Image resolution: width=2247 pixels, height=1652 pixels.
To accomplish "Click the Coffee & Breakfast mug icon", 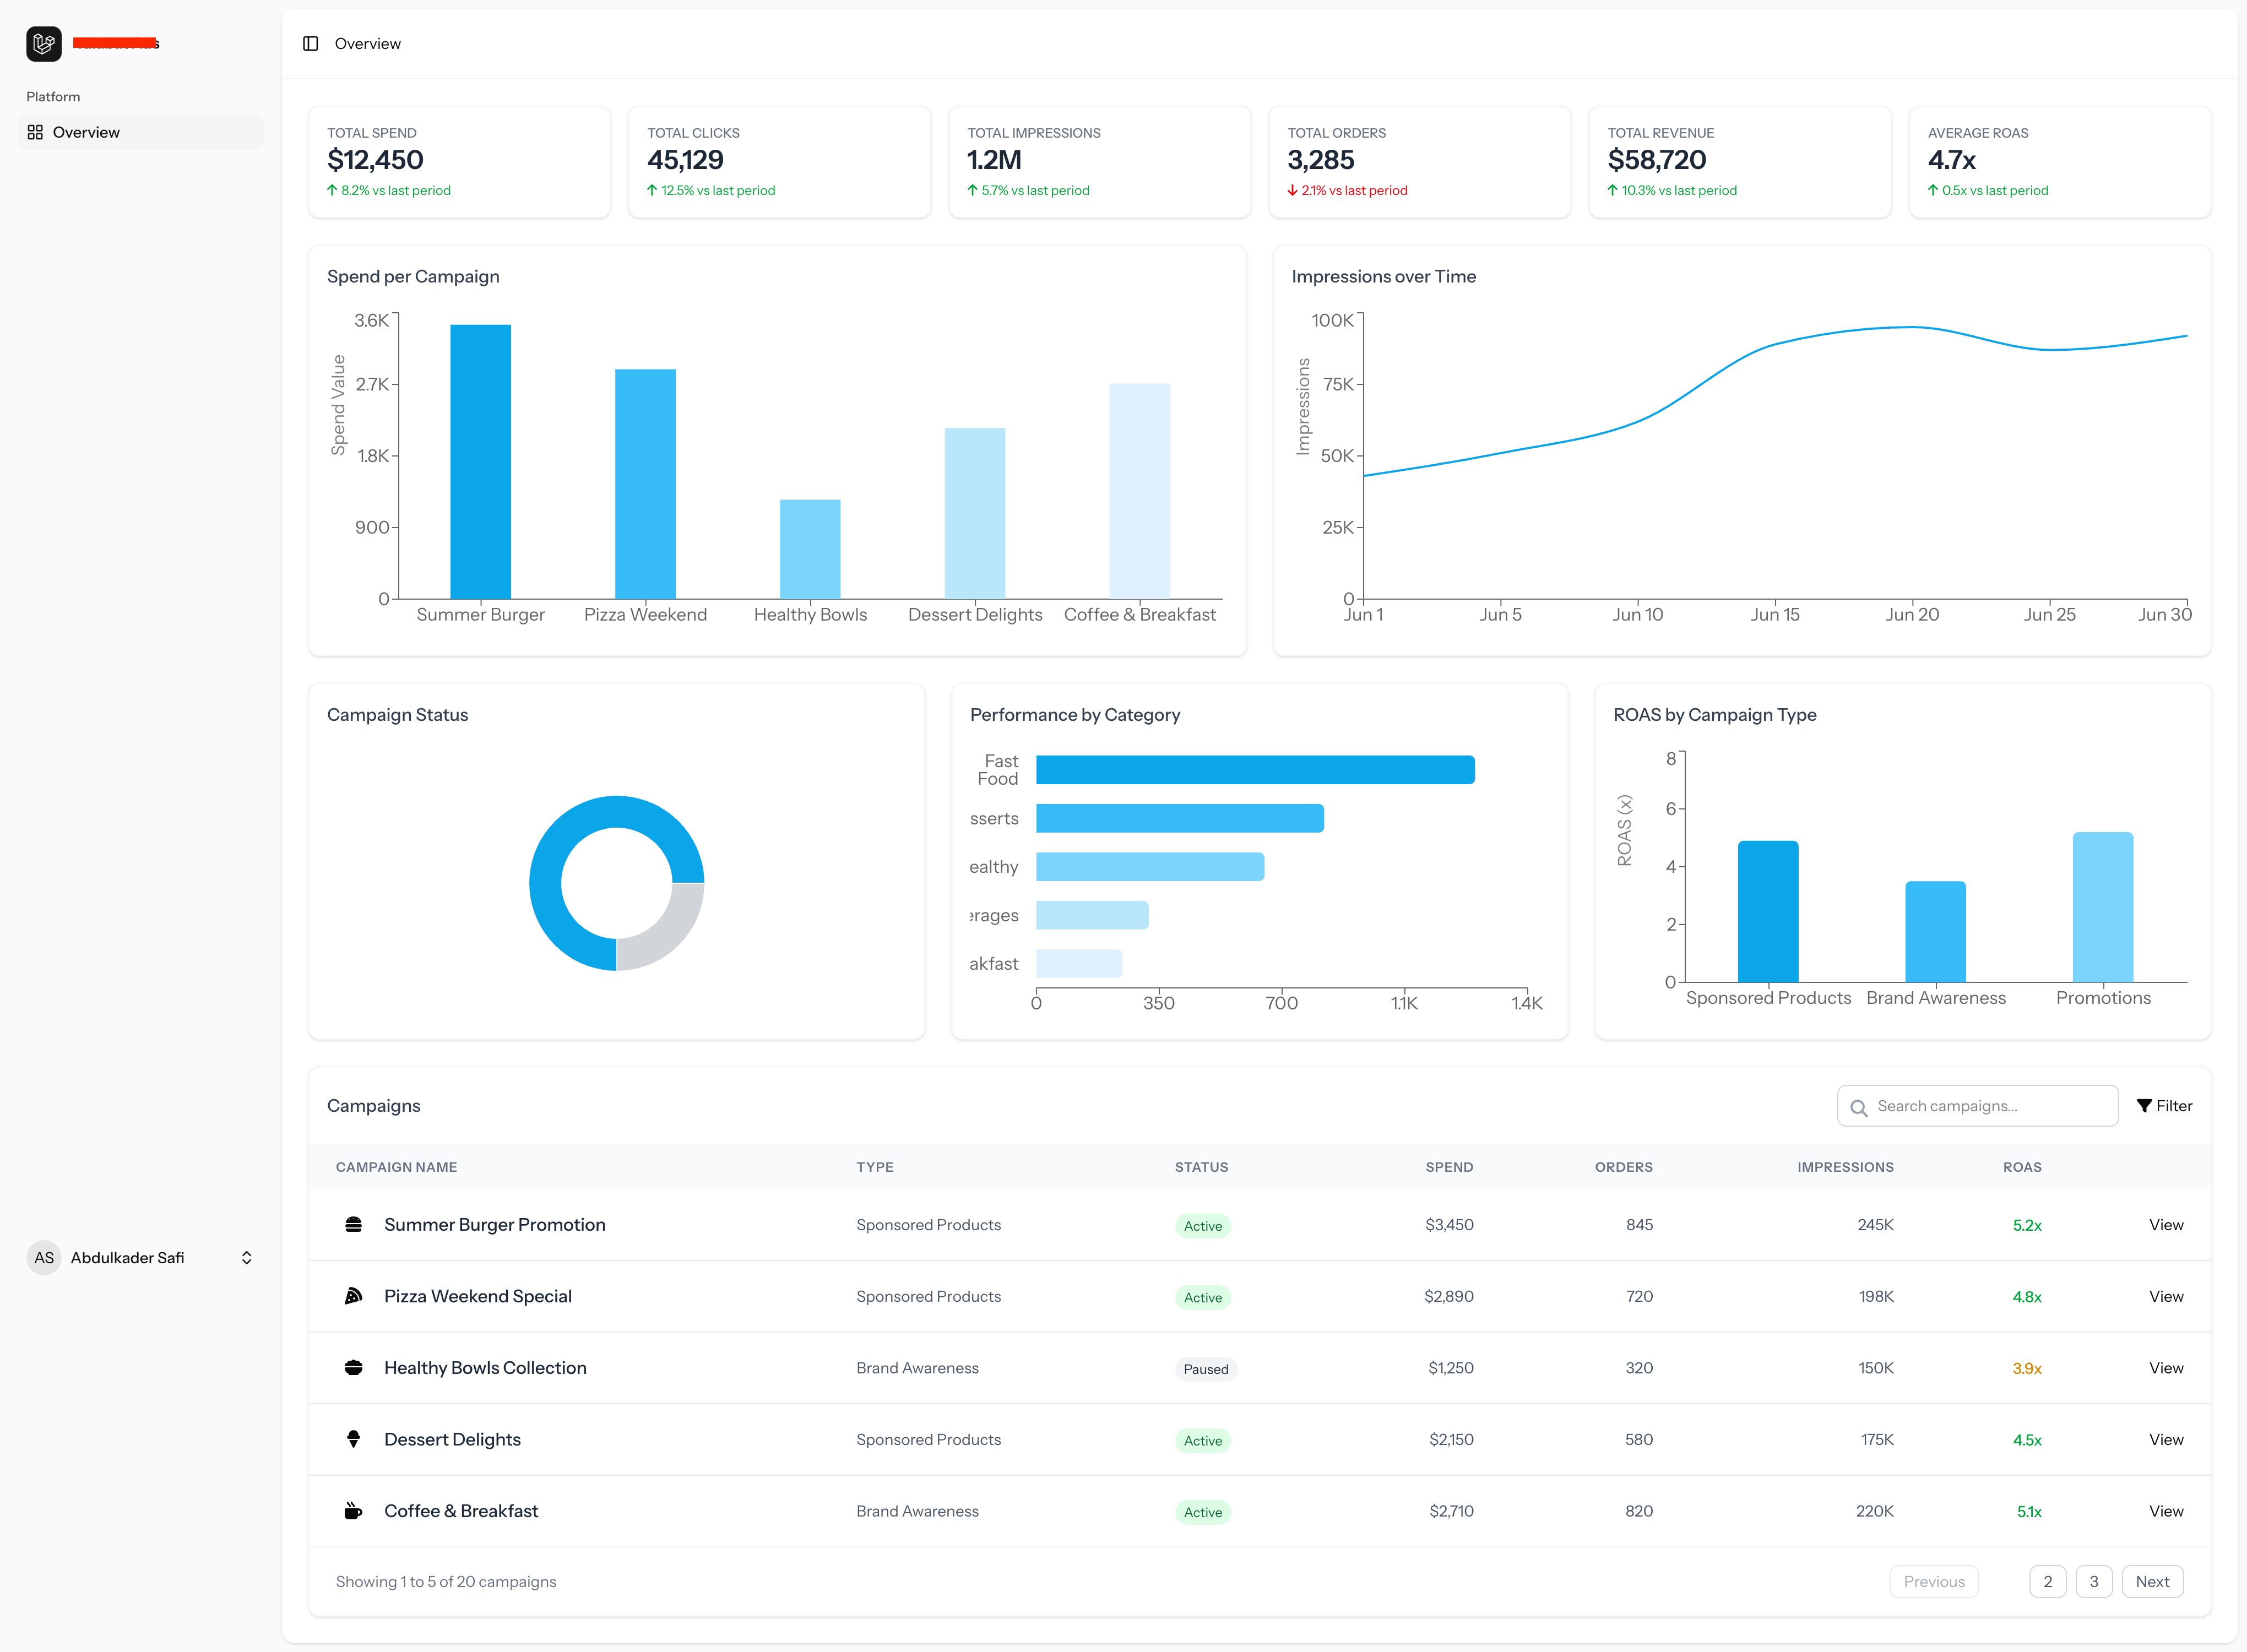I will click(x=353, y=1511).
